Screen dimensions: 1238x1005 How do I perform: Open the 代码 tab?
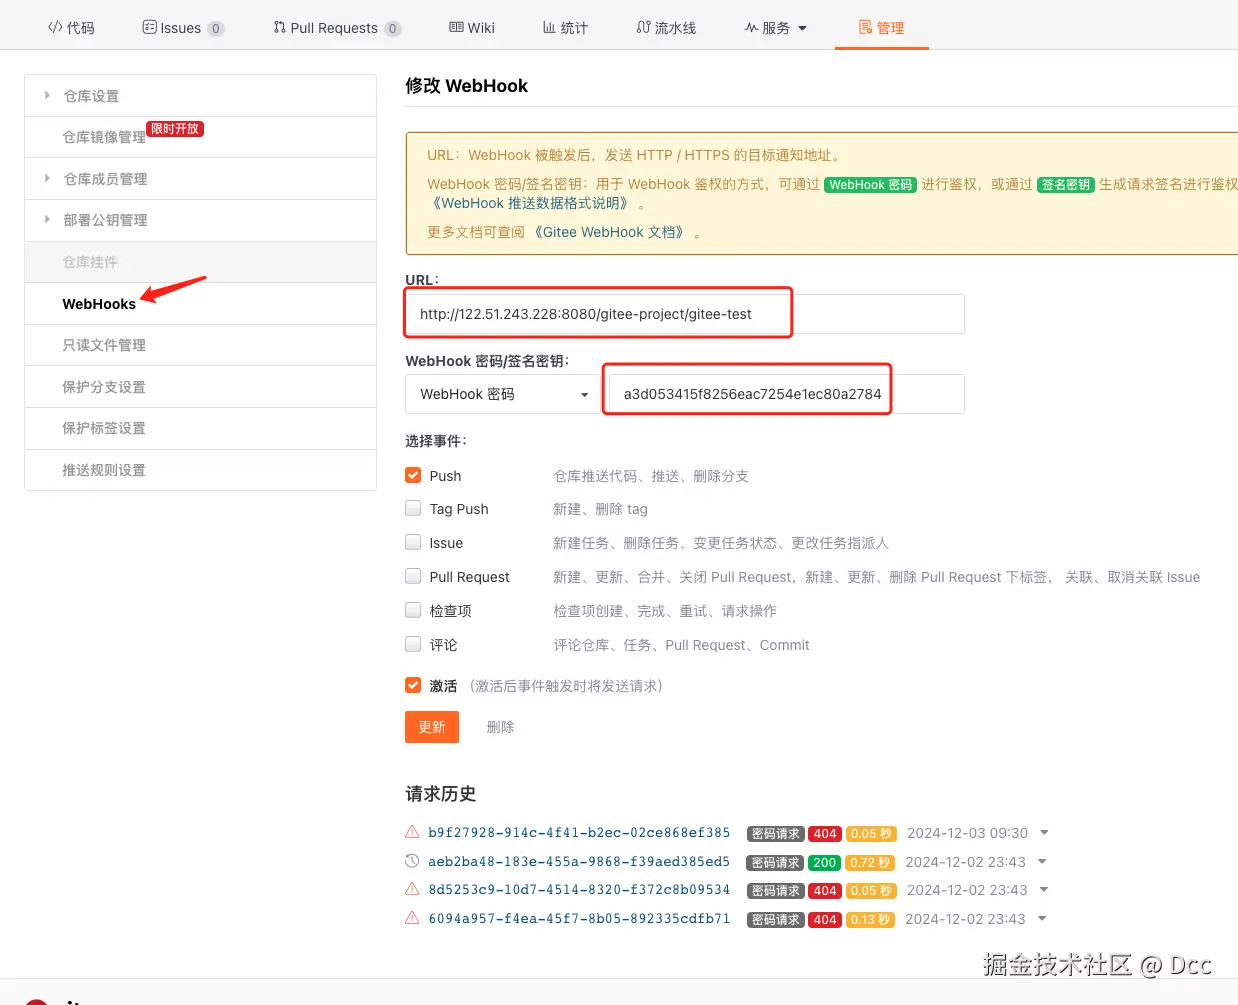(x=71, y=28)
